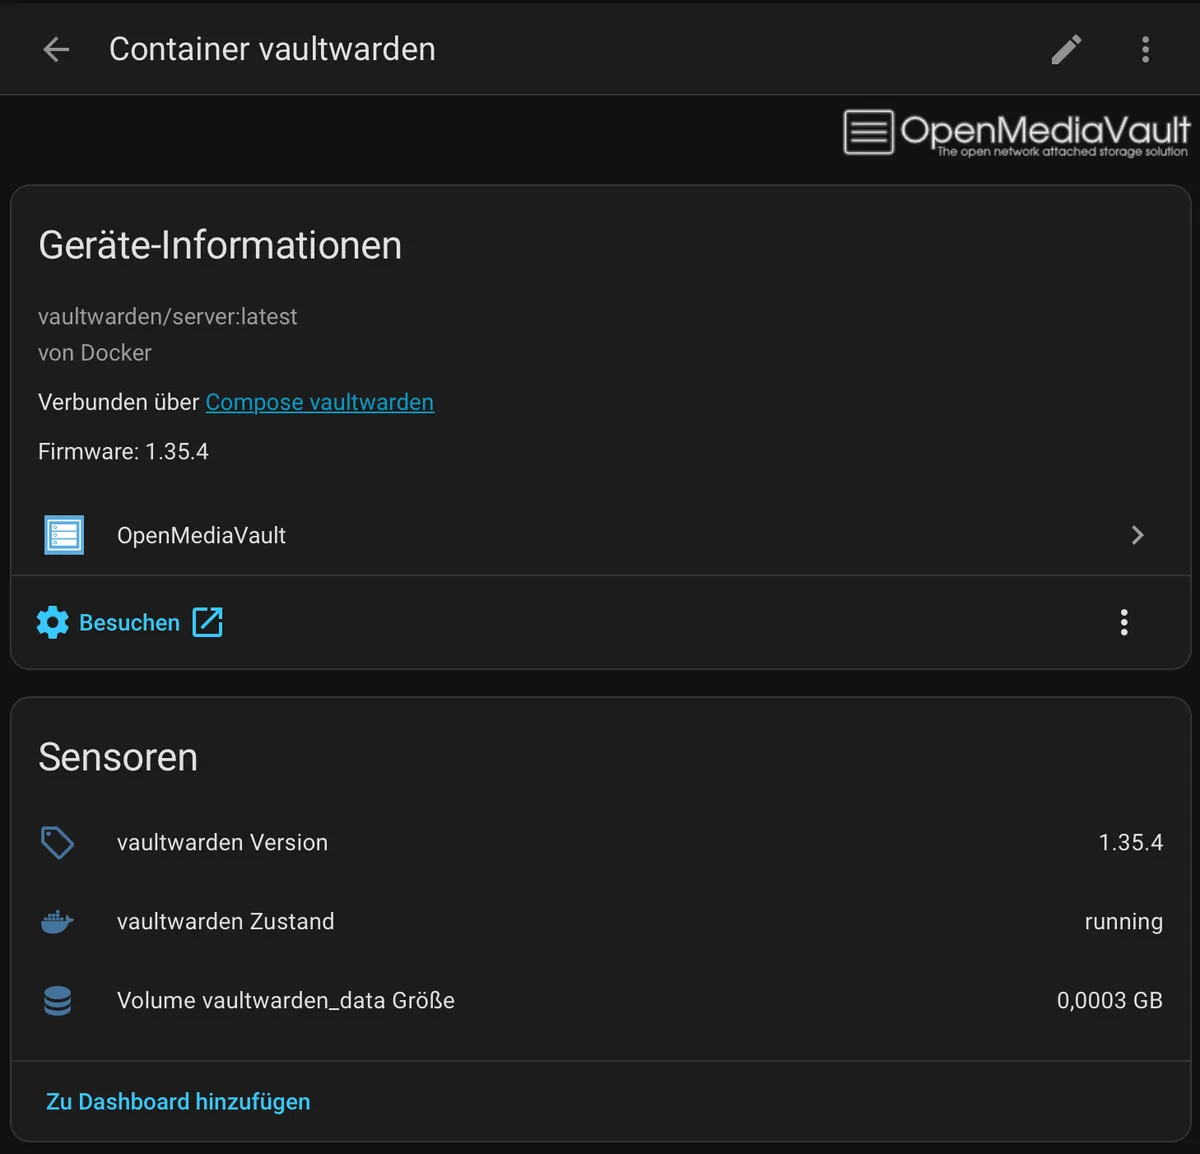This screenshot has height=1154, width=1200.
Task: Click the Besuchen button
Action: pyautogui.click(x=129, y=622)
